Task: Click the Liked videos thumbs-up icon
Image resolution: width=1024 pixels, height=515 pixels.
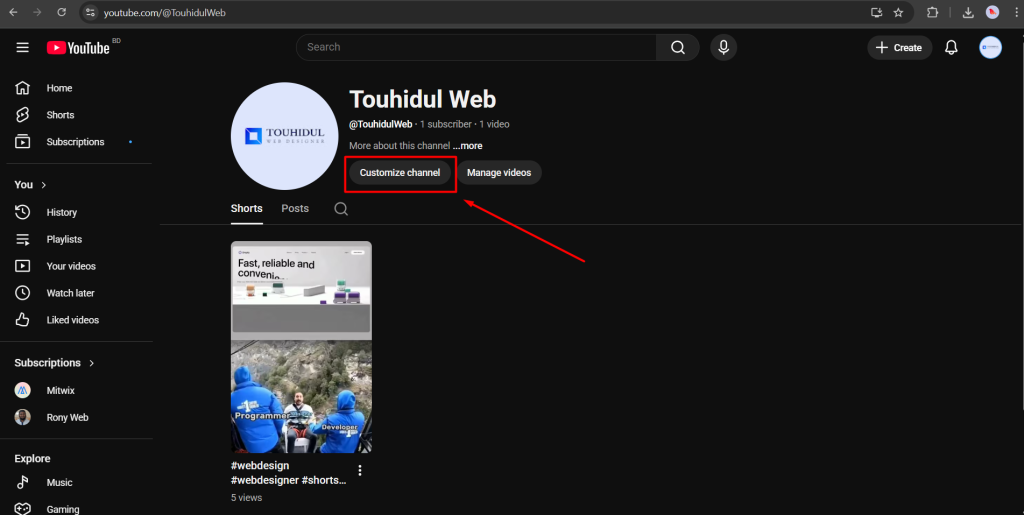Action: click(23, 320)
